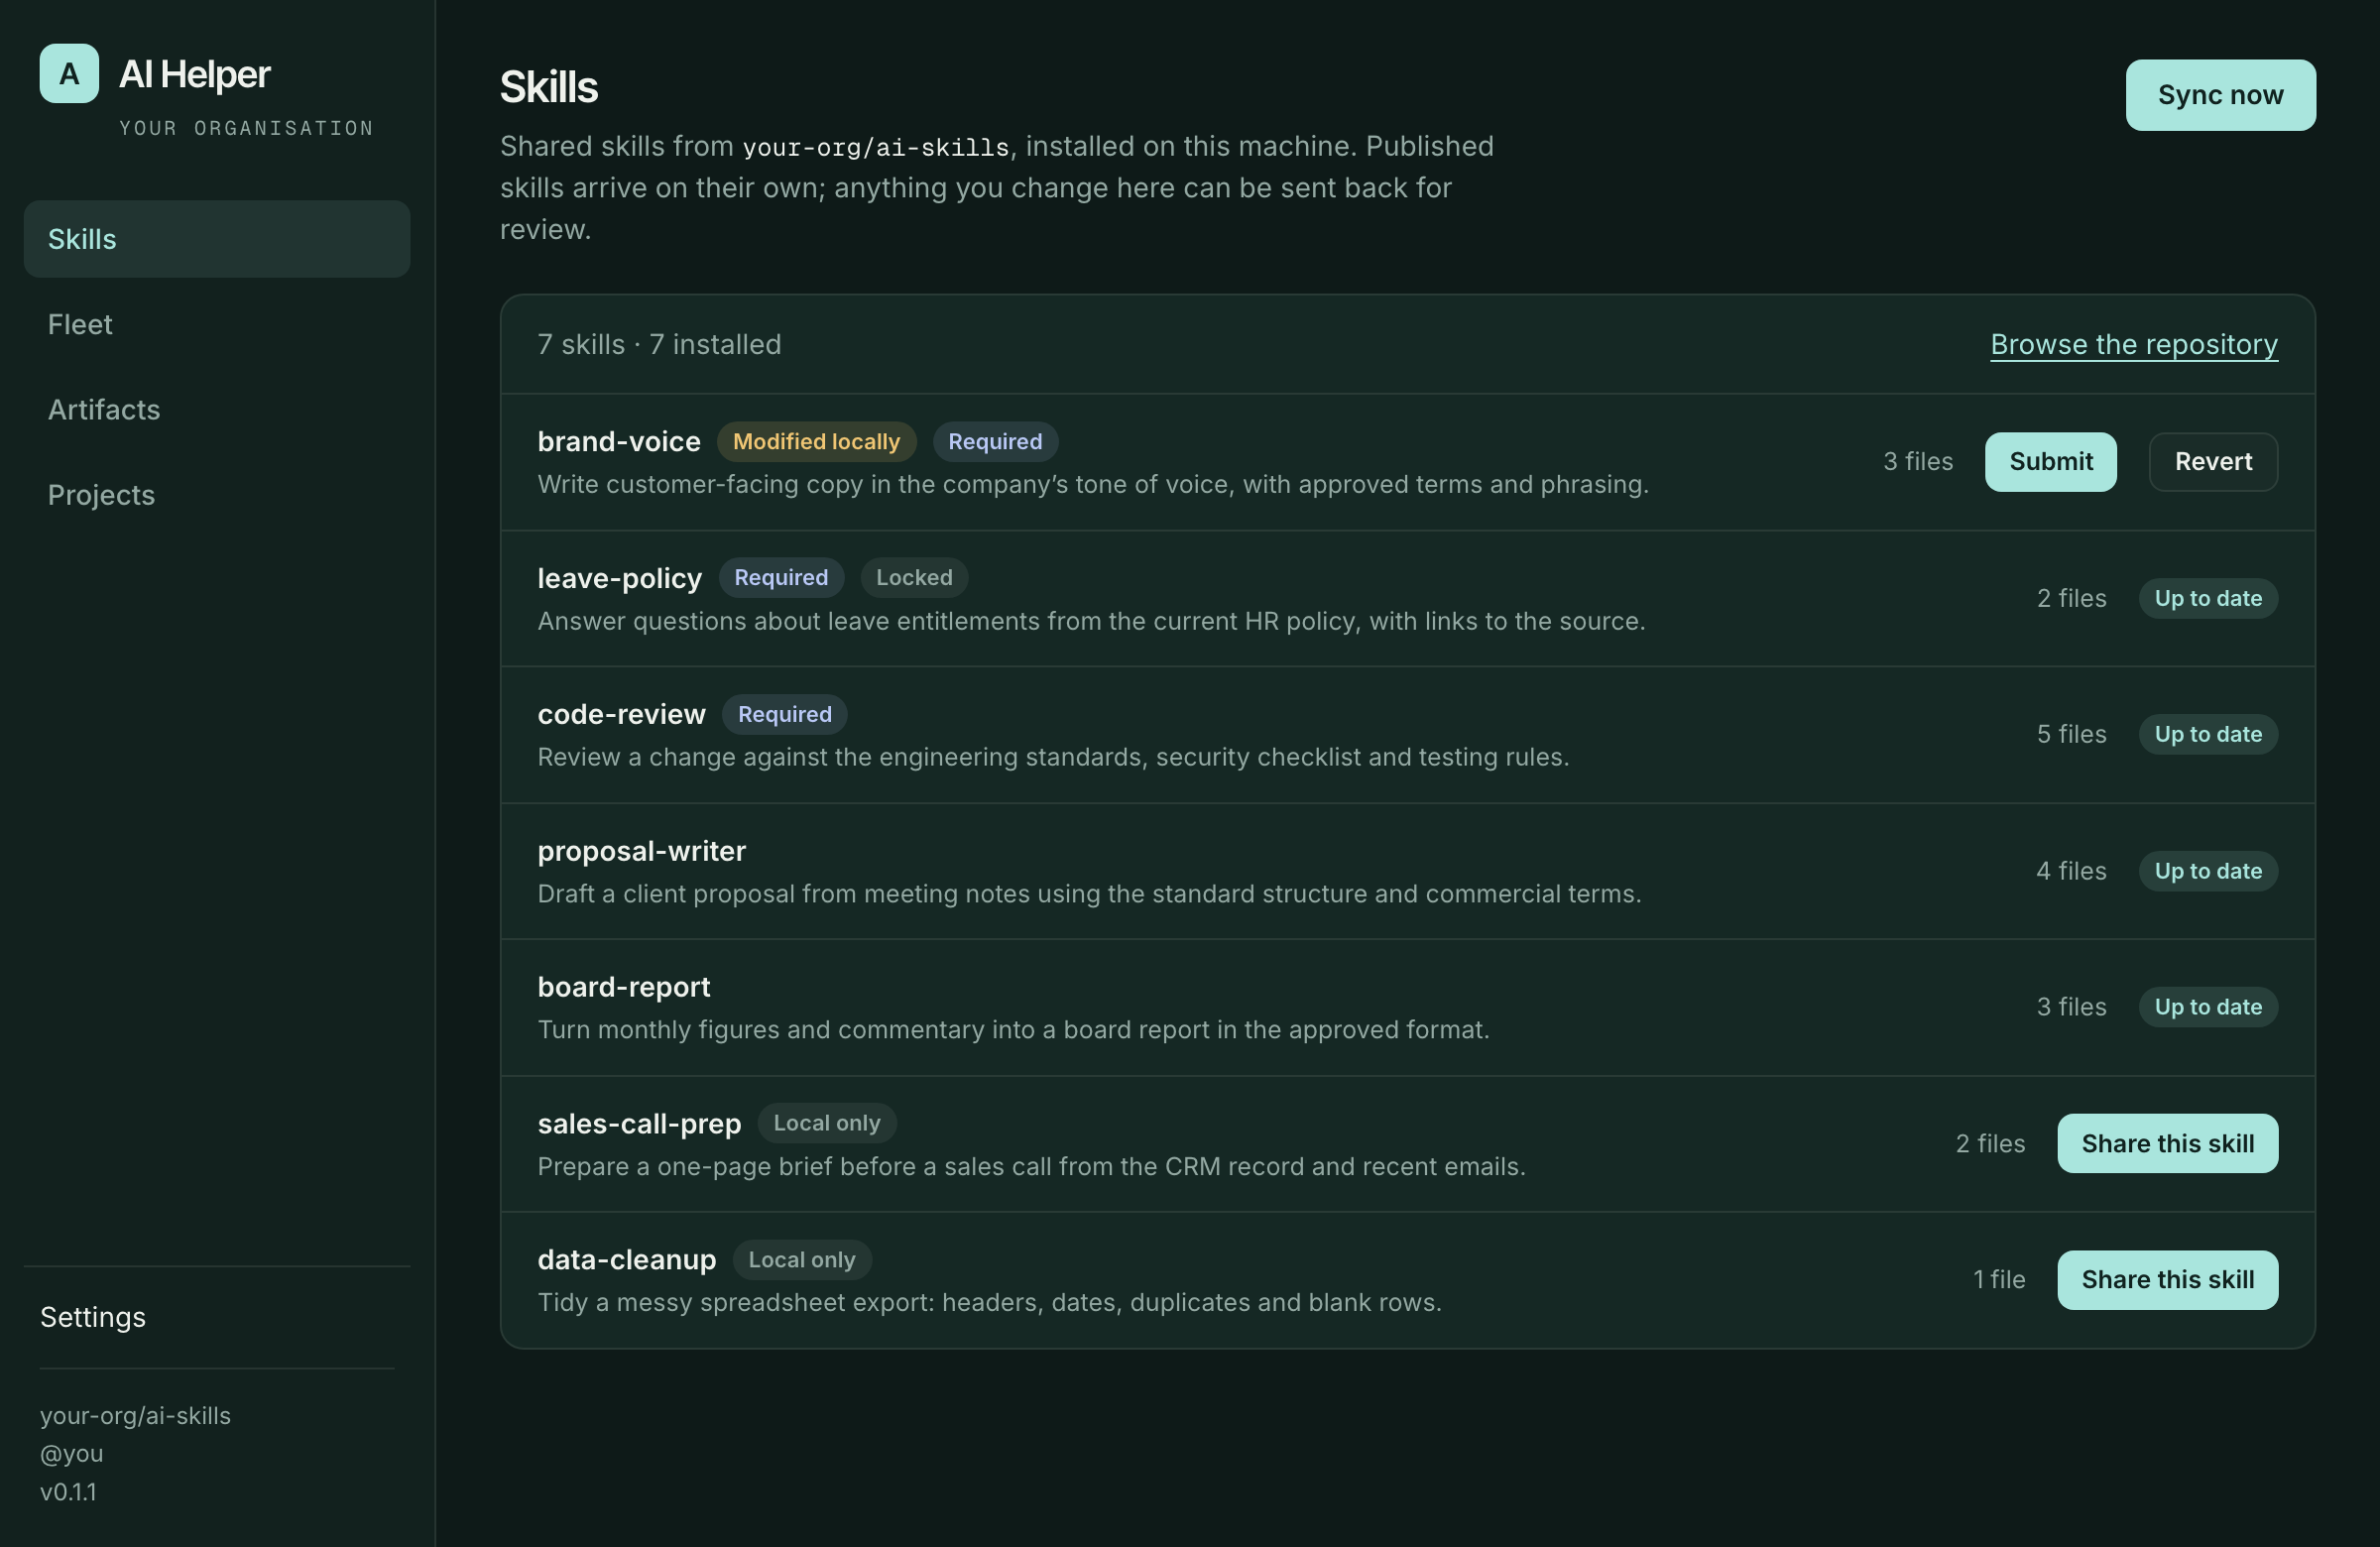
Task: Select the sales-call-prep skill name
Action: point(640,1124)
